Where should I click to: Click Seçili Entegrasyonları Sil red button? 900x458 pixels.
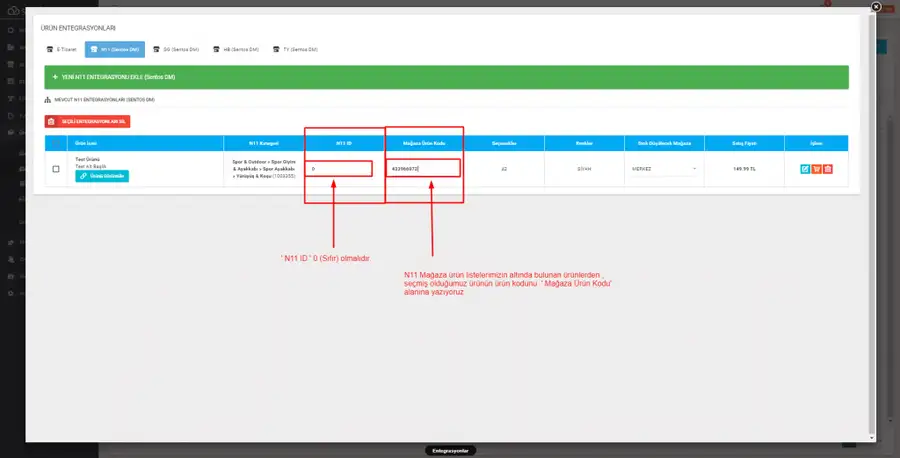coord(87,122)
